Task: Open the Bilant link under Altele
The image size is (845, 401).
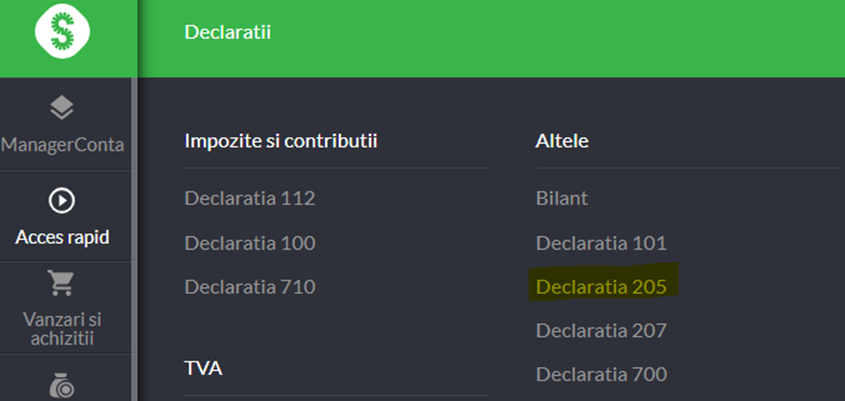Action: click(562, 198)
